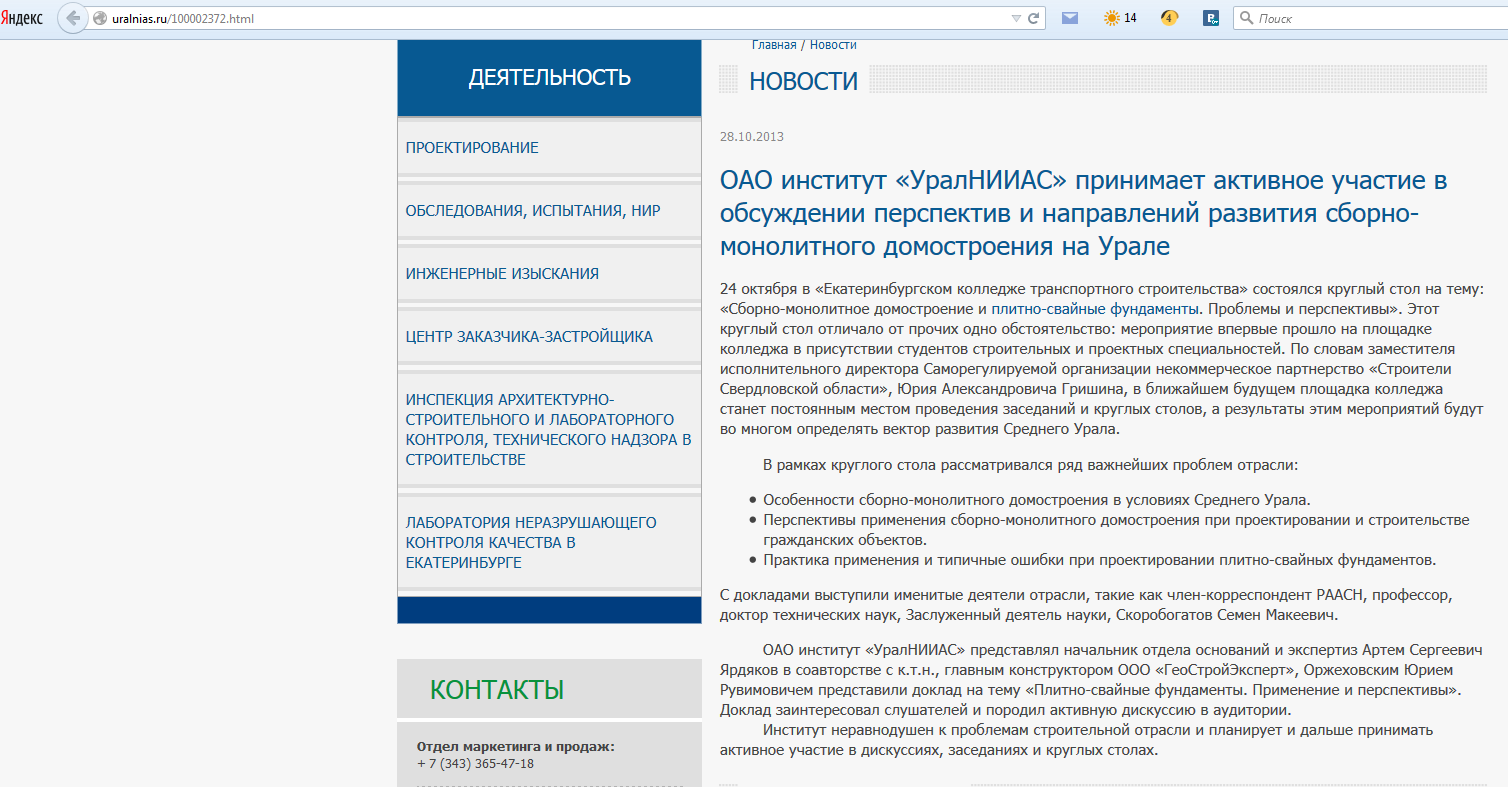Expand the address bar history dropdown arrow
The width and height of the screenshot is (1508, 787).
[x=1017, y=18]
